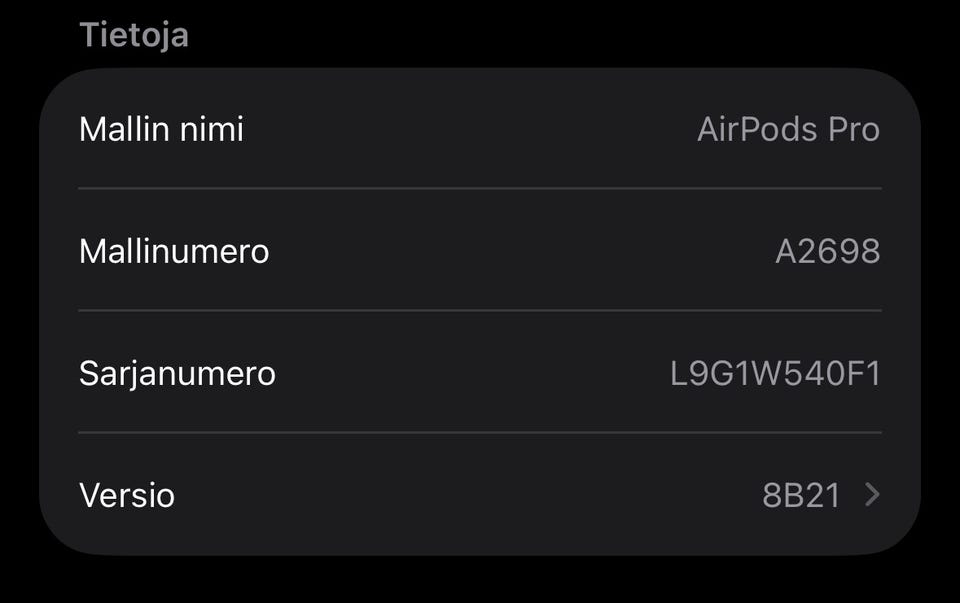Screen dimensions: 960x603
Task: Click the black background below the info card
Action: pos(480,580)
